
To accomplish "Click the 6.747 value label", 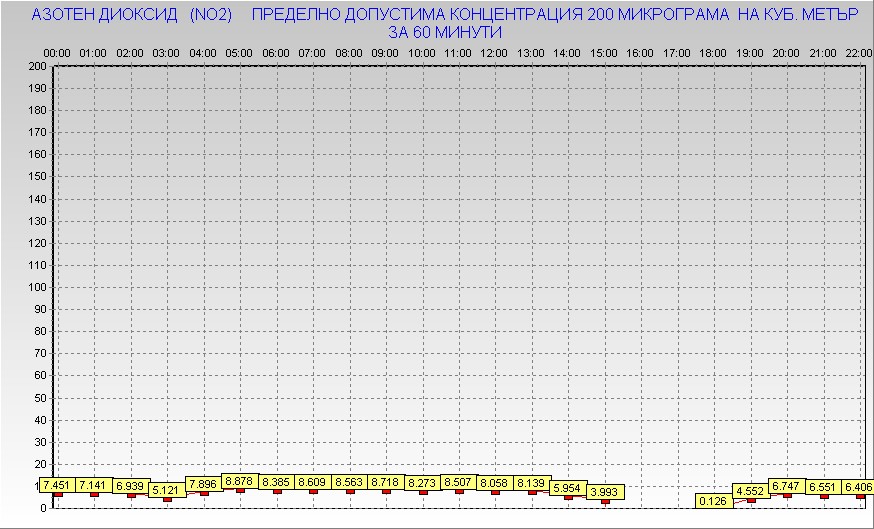I will pos(786,485).
